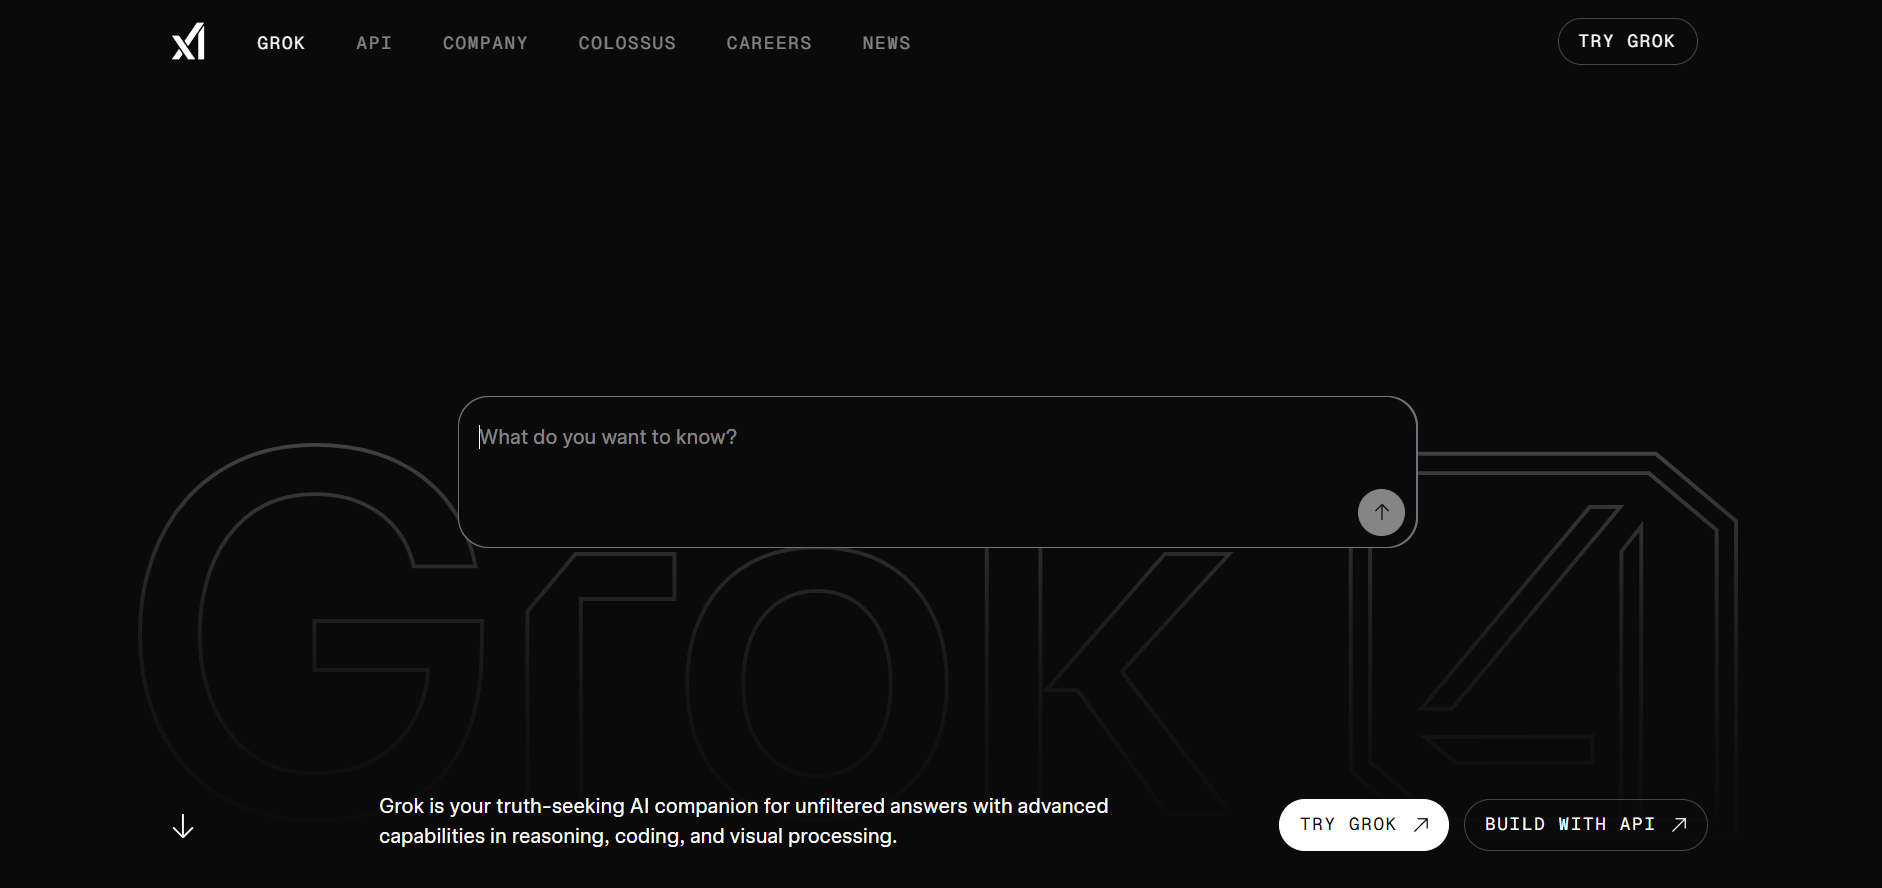Submit the prompt with the up-arrow button

pyautogui.click(x=1381, y=512)
